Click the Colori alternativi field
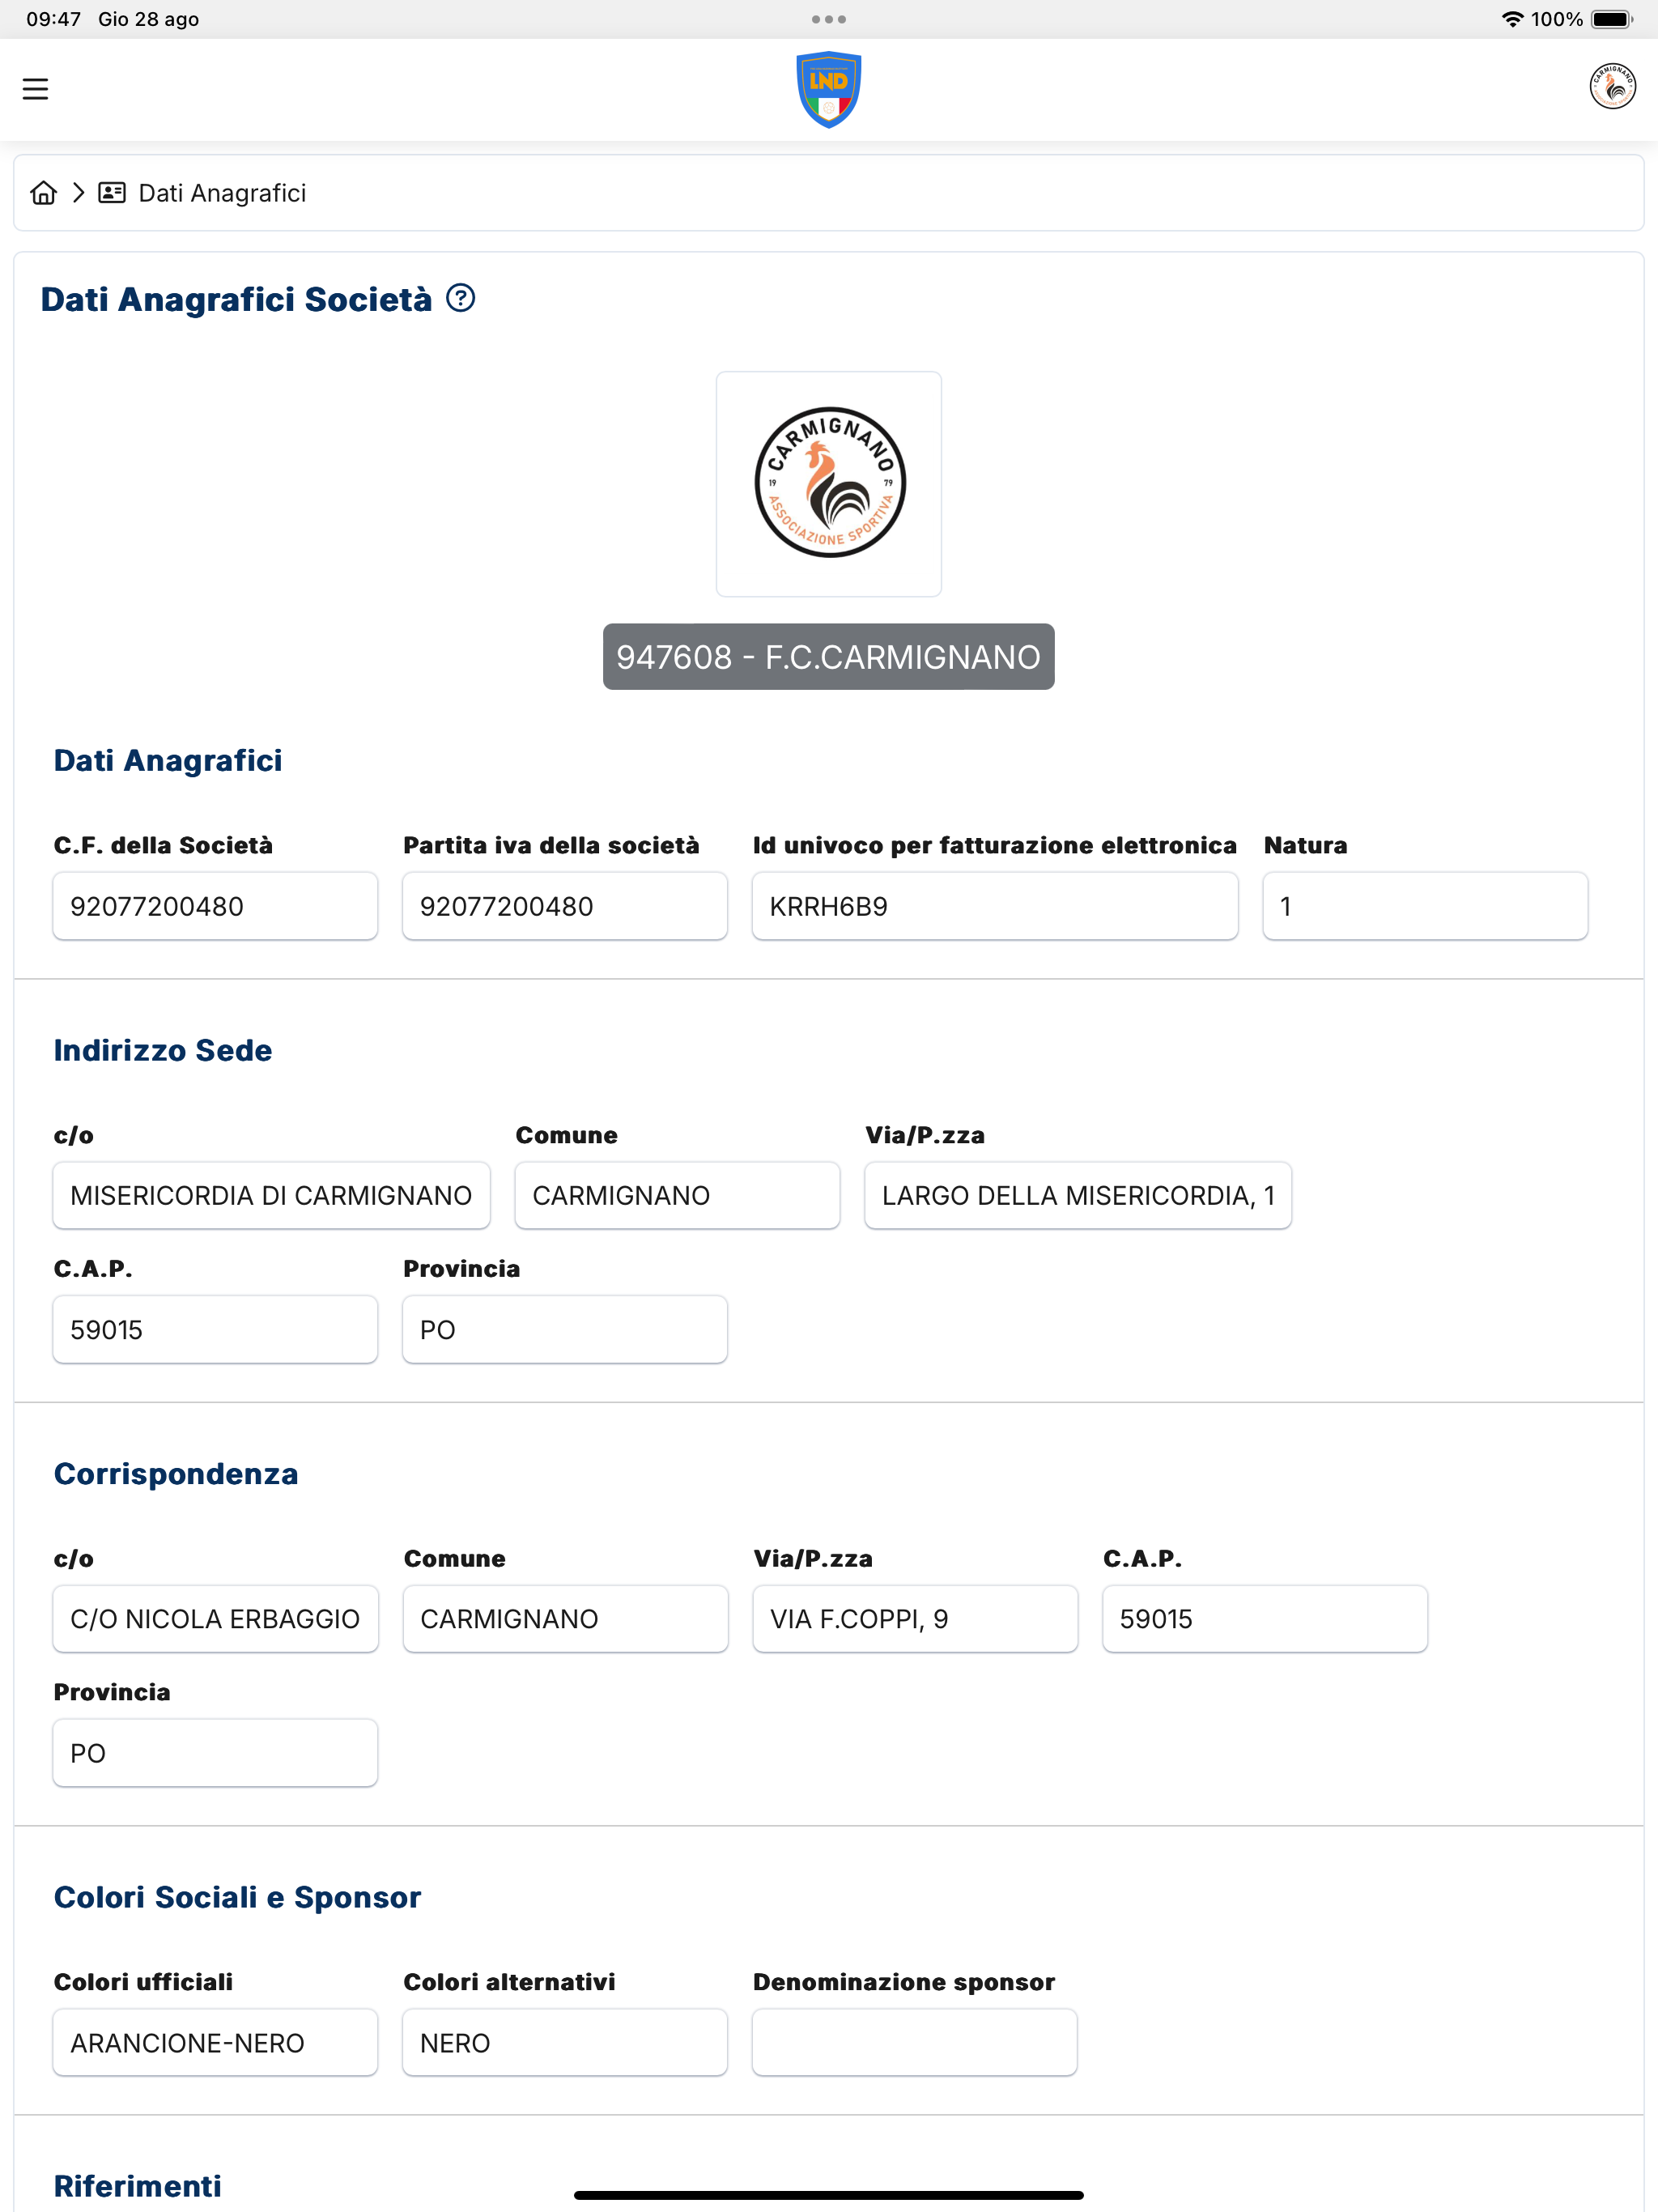1658x2212 pixels. point(565,2042)
